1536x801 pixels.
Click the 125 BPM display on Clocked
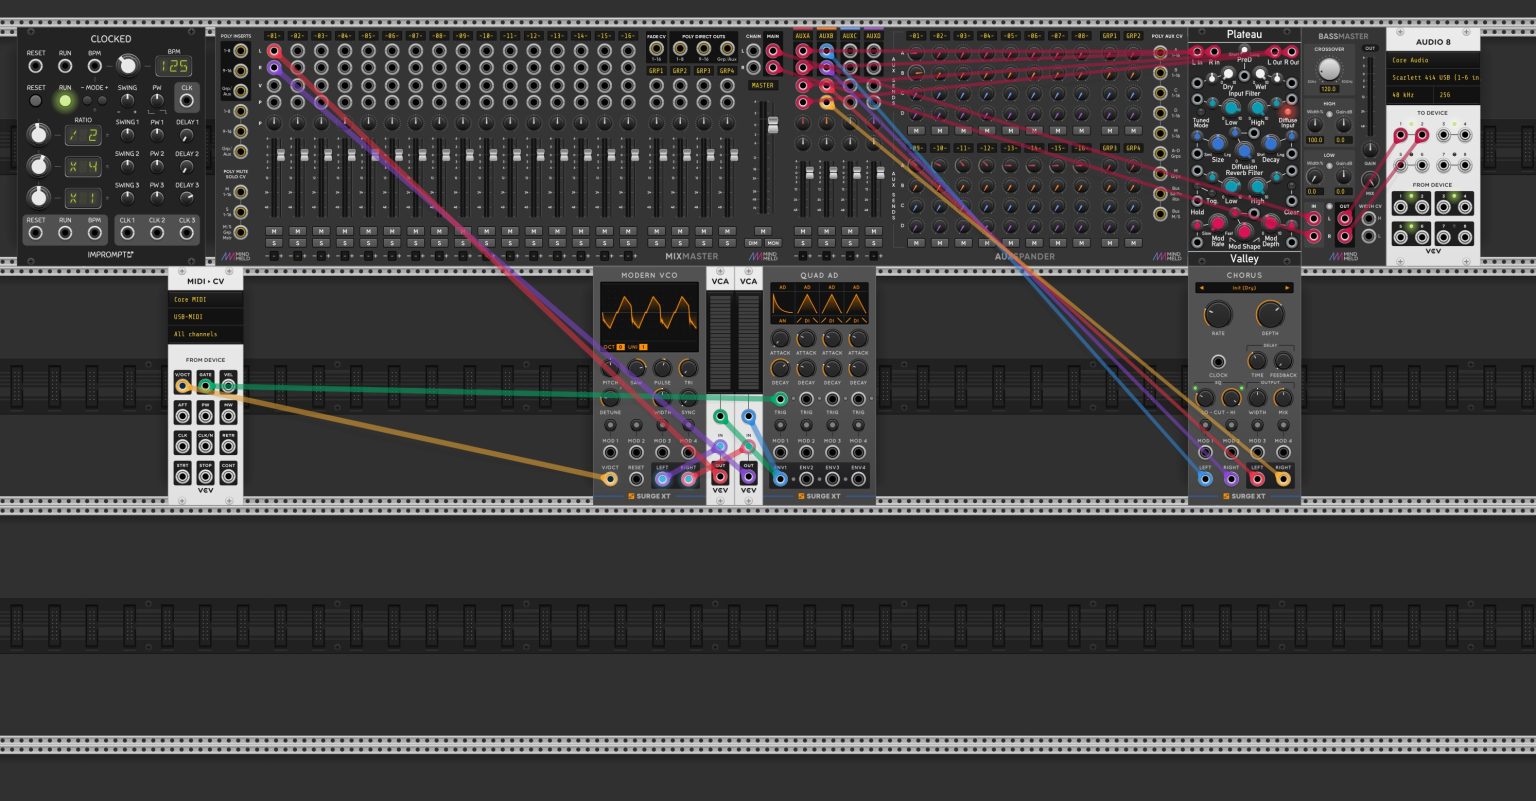(174, 67)
